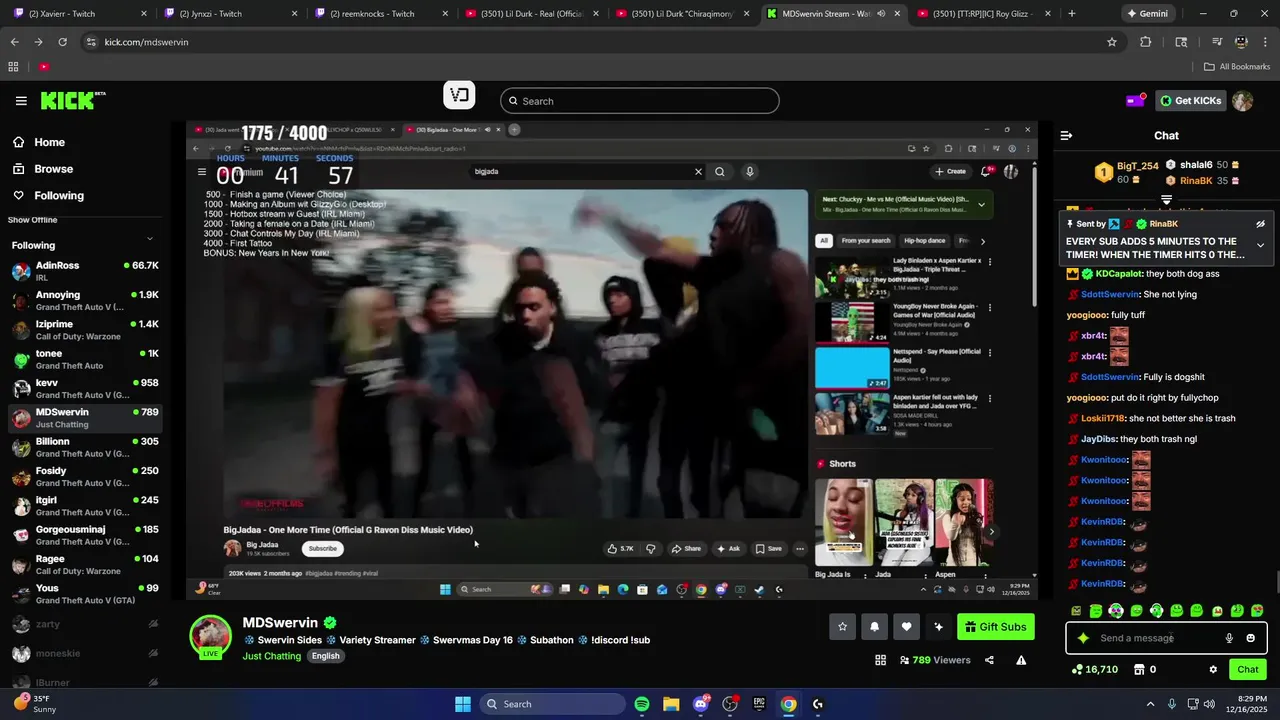Click the purple notification card icon
Viewport: 1280px width, 720px height.
1136,100
